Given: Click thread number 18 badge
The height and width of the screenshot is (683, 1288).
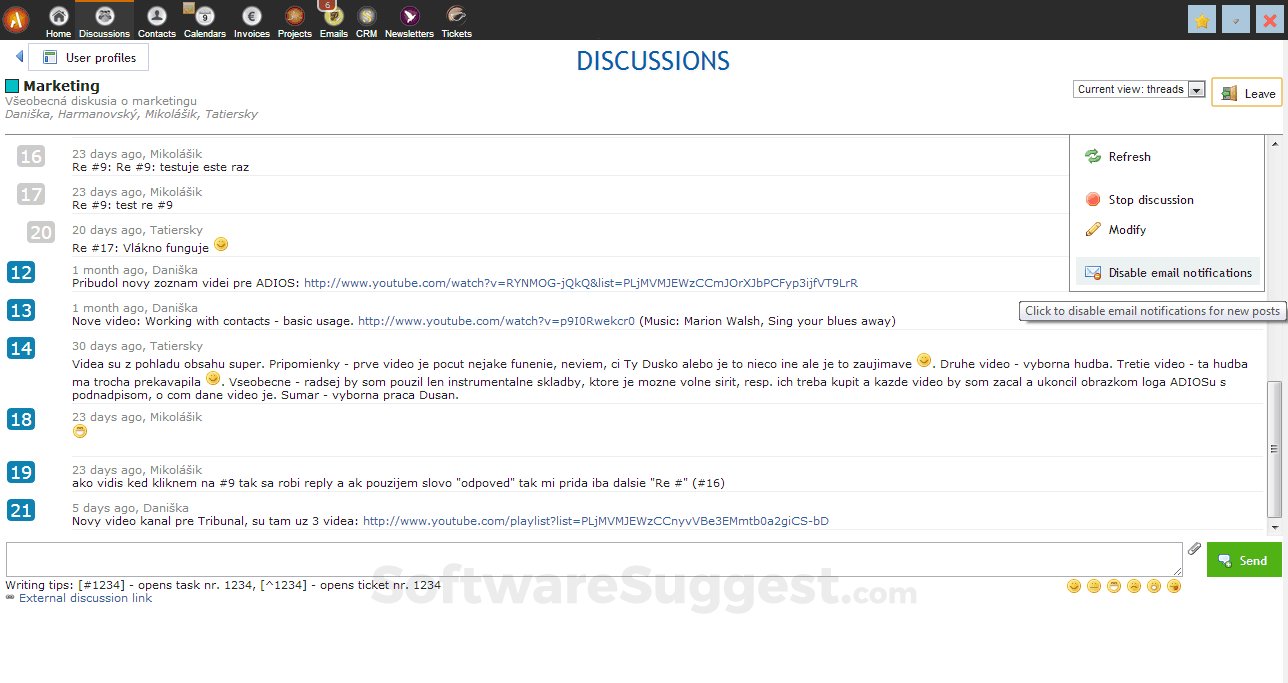Looking at the screenshot, I should coord(21,419).
